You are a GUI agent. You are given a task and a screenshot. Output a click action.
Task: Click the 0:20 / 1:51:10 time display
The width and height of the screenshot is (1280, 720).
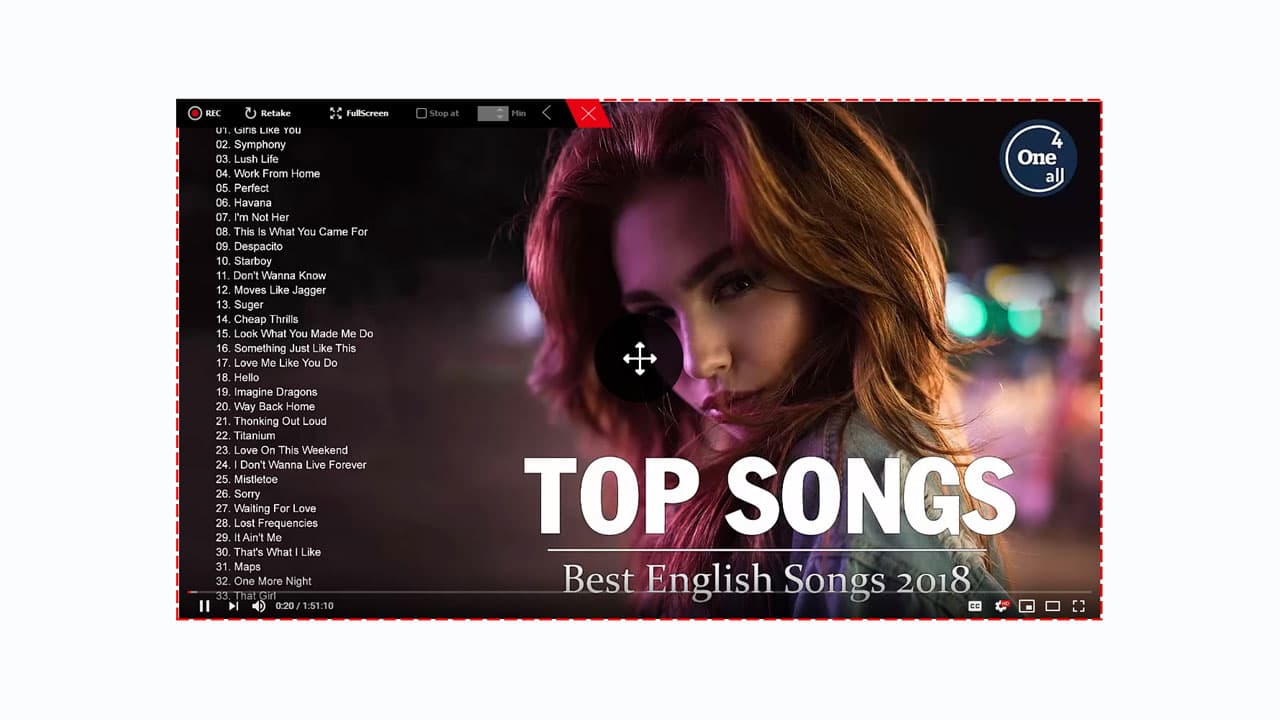(x=305, y=606)
